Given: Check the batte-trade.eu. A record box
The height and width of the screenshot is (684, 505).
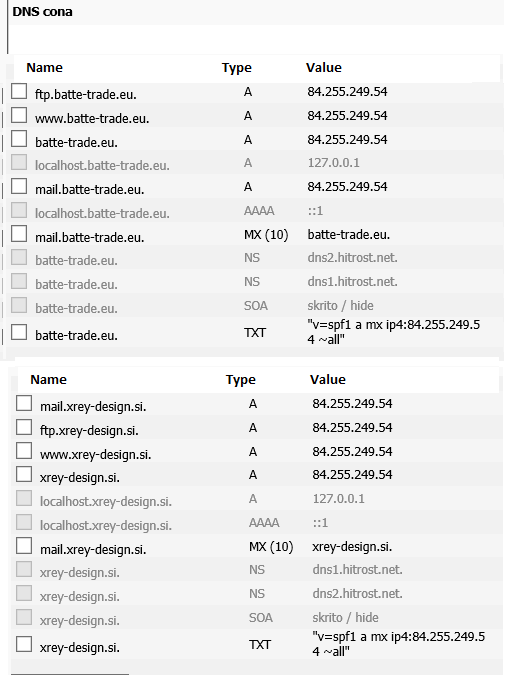Looking at the screenshot, I should [x=19, y=139].
